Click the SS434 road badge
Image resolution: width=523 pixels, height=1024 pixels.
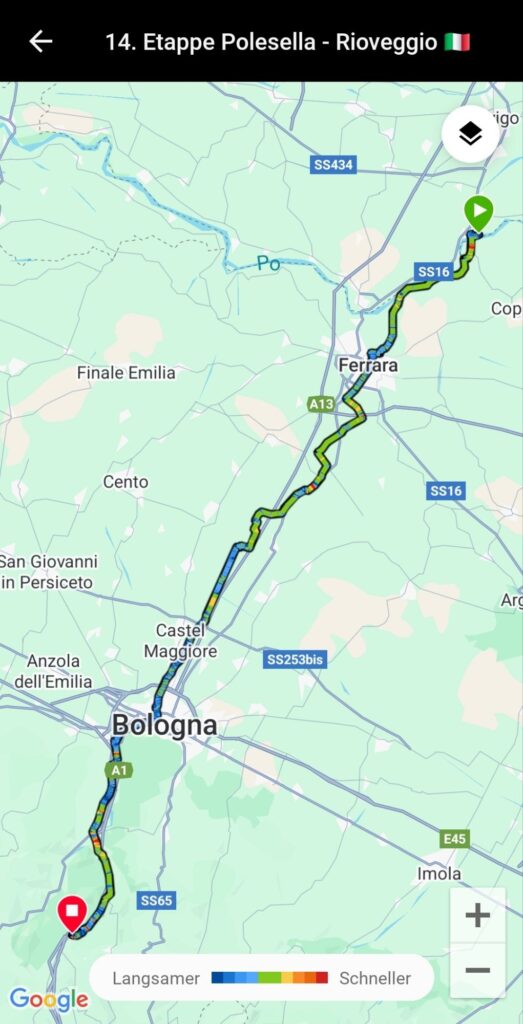click(333, 165)
